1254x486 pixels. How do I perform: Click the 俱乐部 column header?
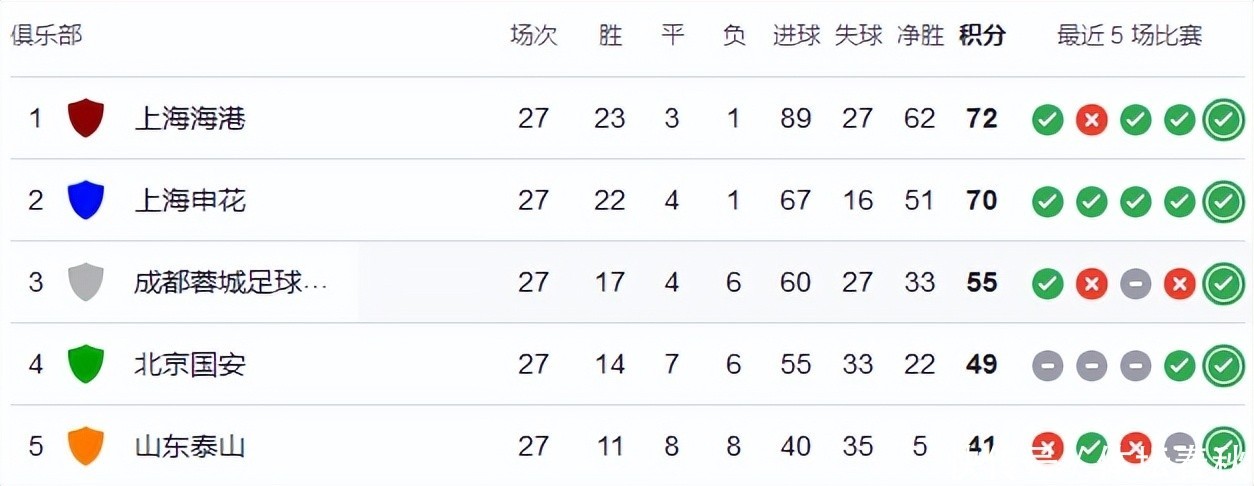point(46,35)
